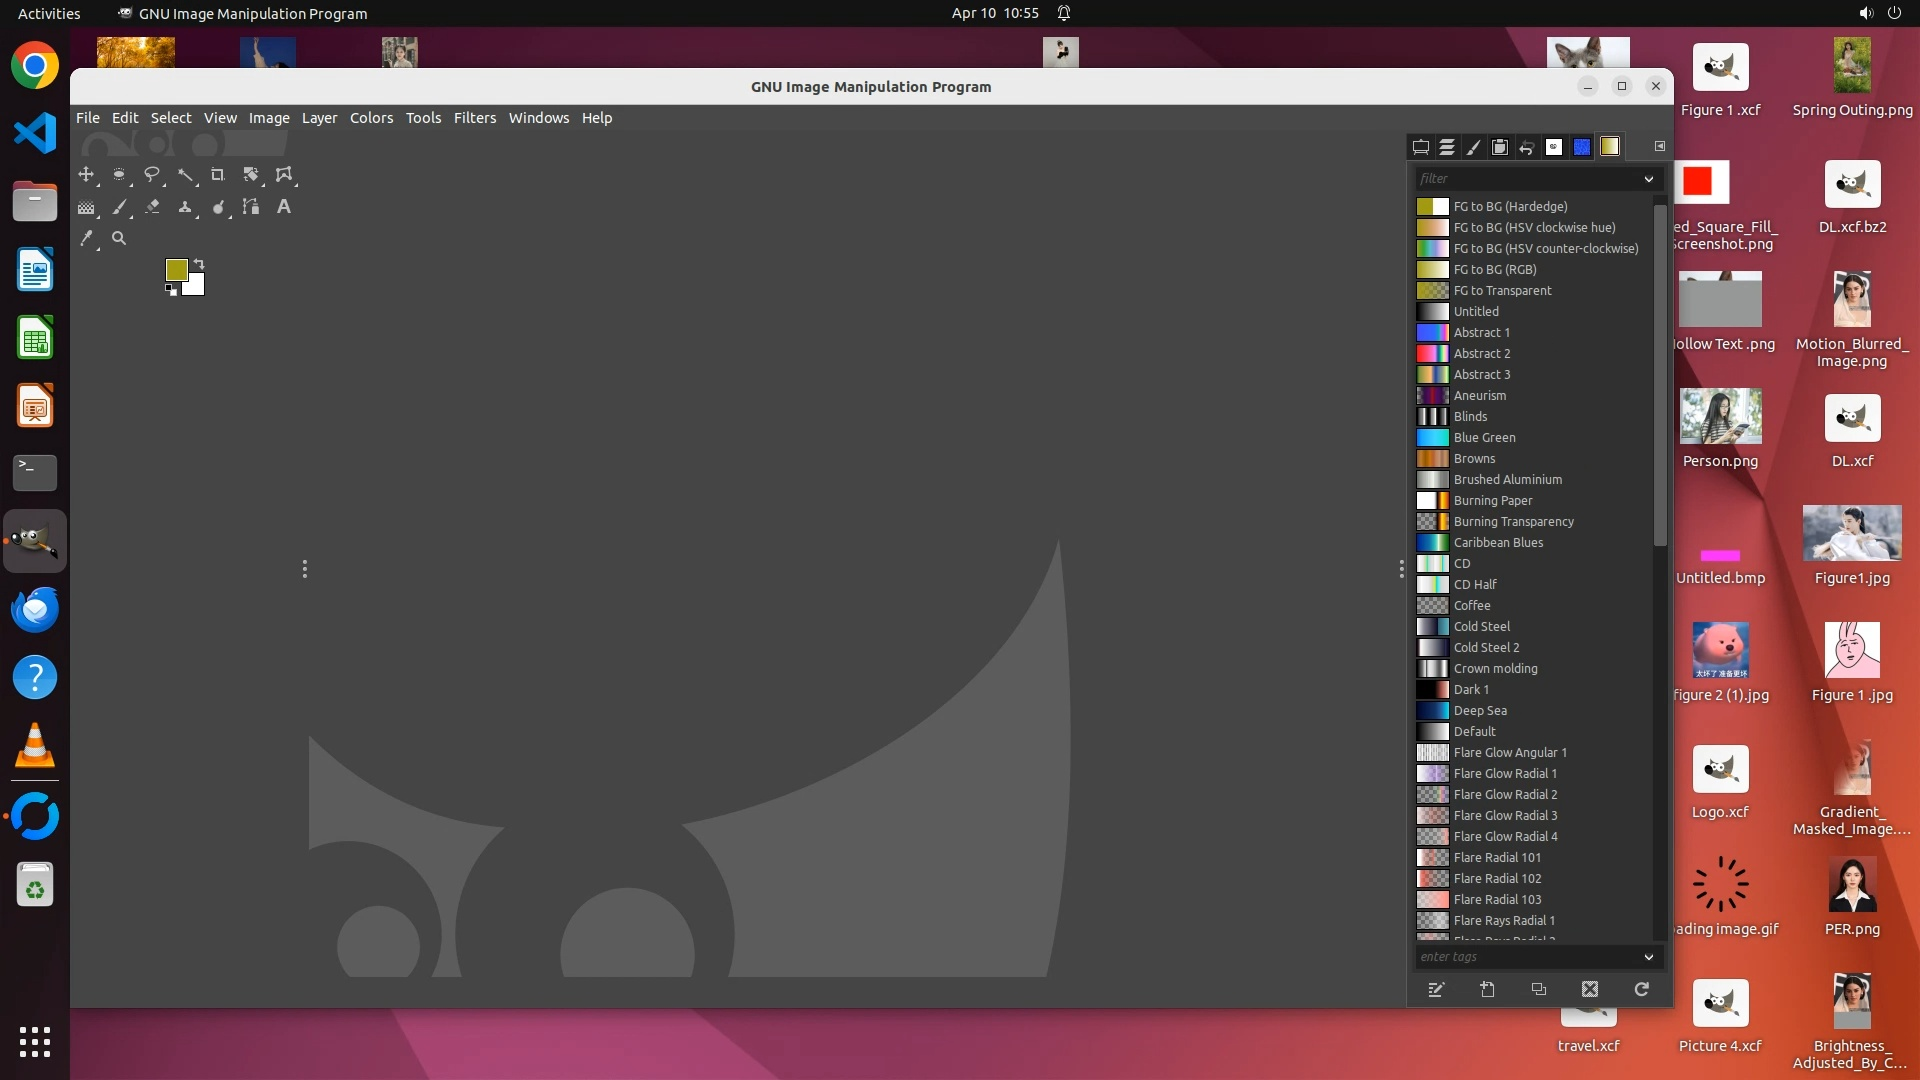Create a new gradient button
The height and width of the screenshot is (1080, 1920).
[1487, 989]
